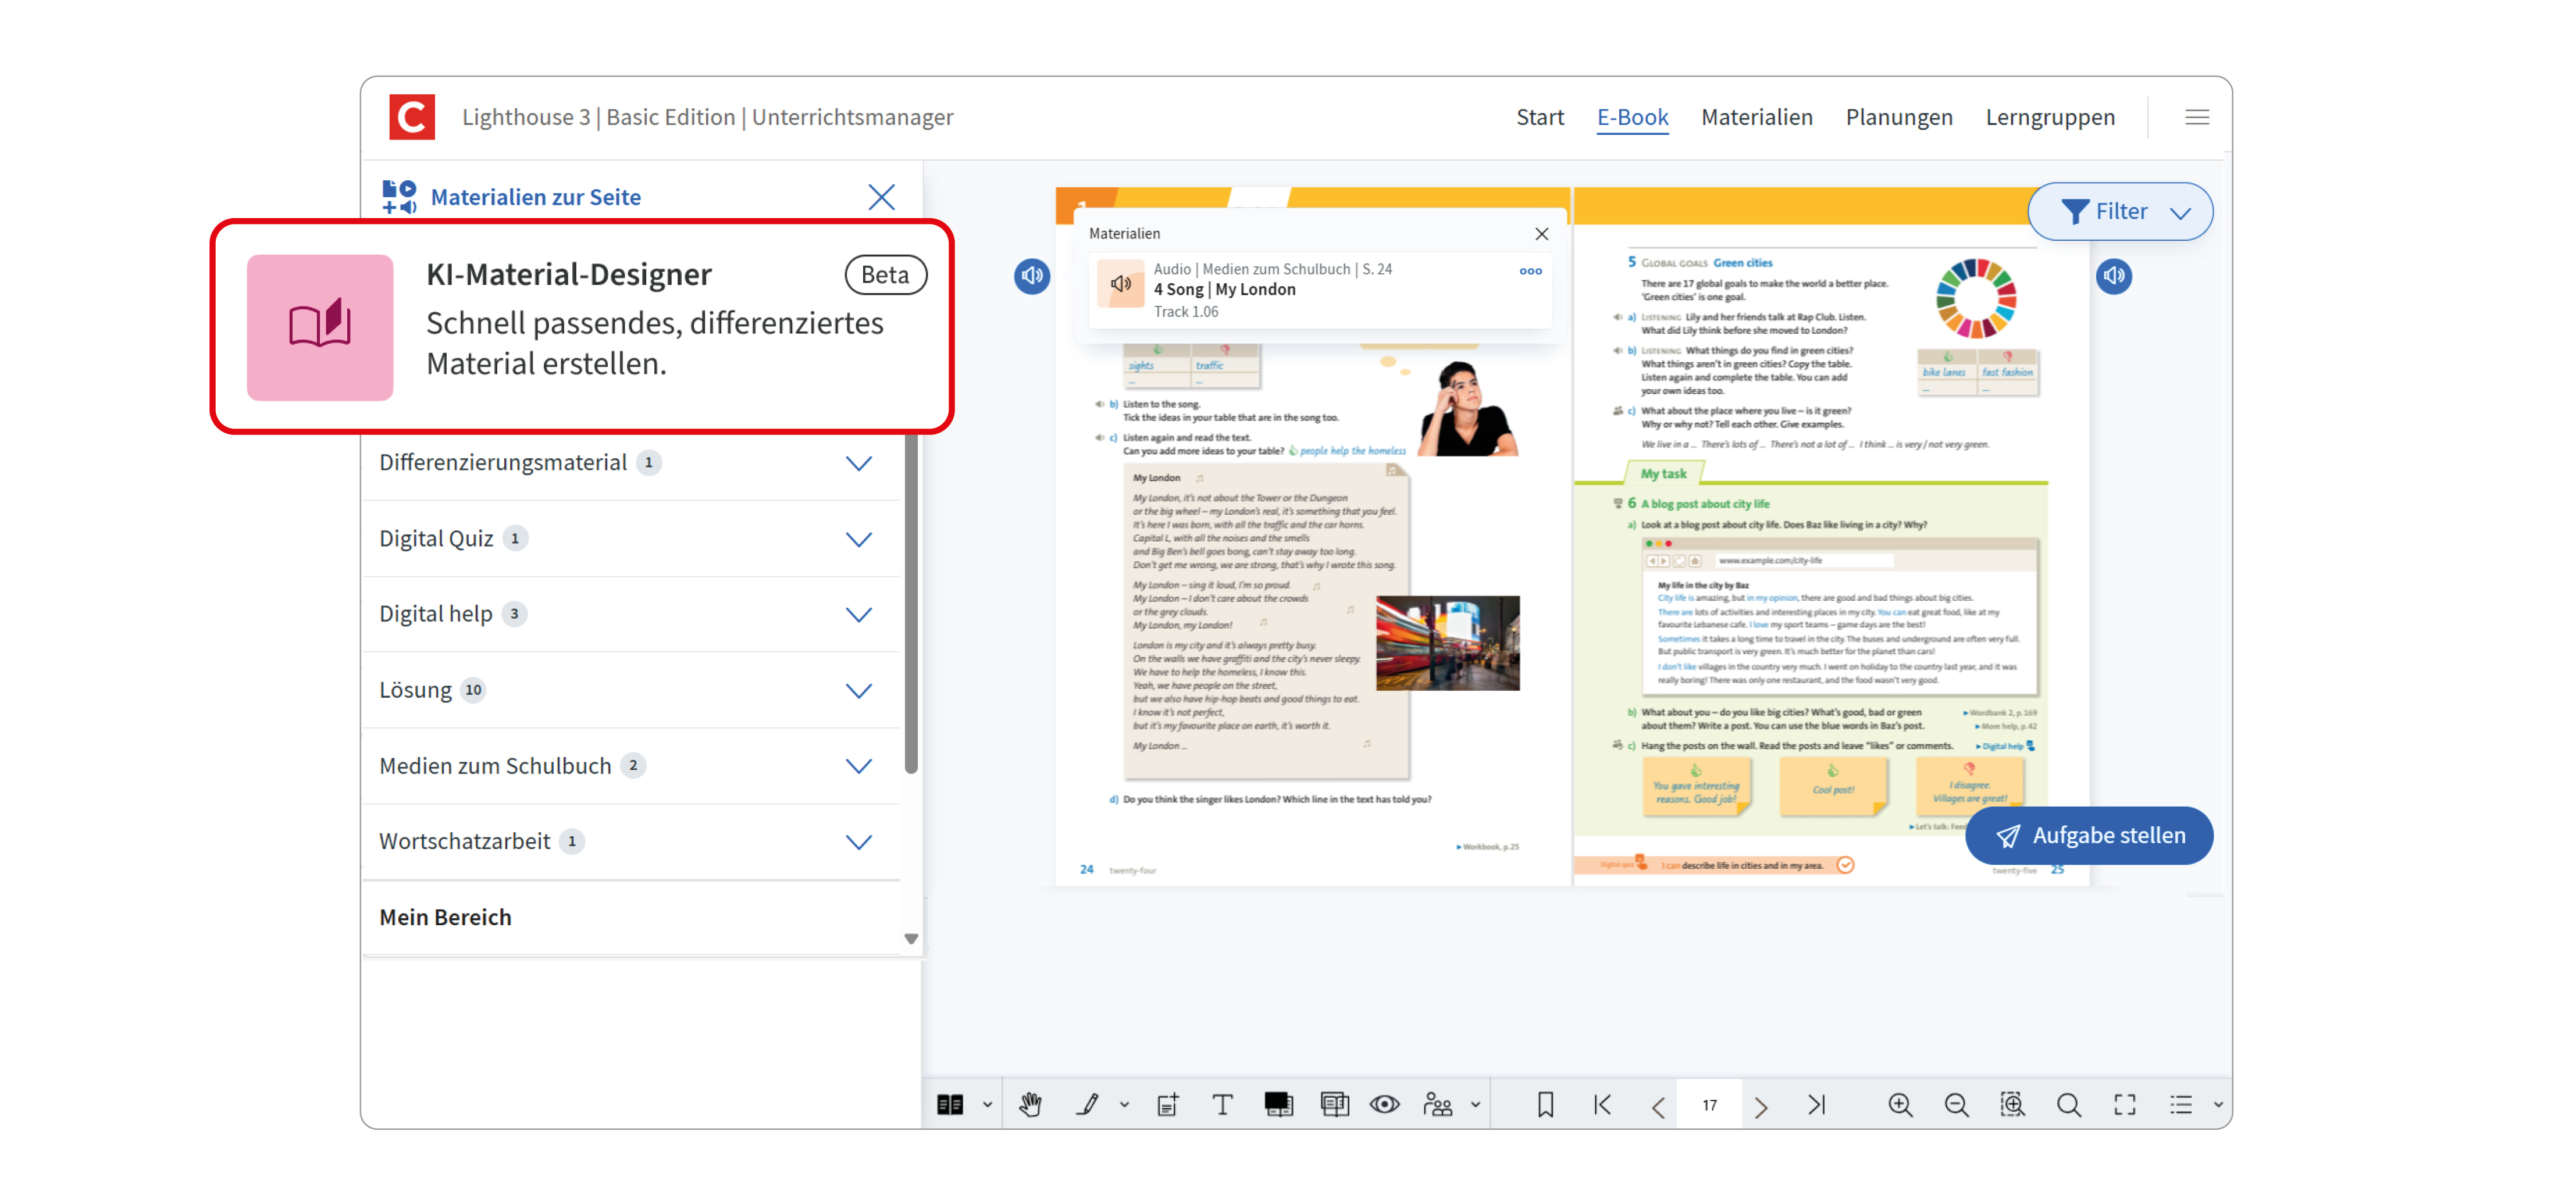Open the sticky note creation tool
Image resolution: width=2576 pixels, height=1202 pixels.
(1167, 1104)
